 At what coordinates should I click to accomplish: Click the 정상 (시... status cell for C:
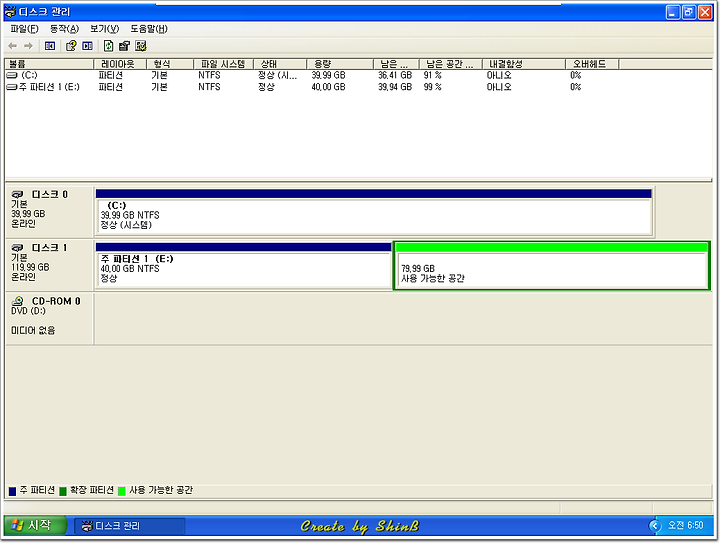click(277, 75)
